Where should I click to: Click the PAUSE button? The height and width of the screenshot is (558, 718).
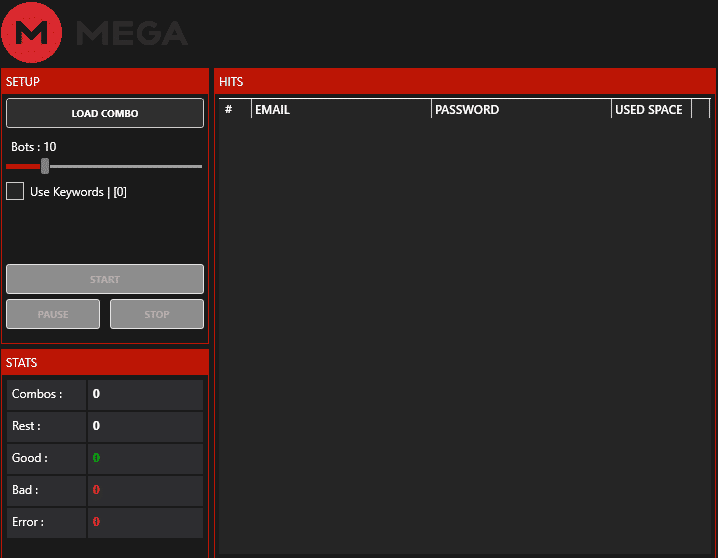53,314
